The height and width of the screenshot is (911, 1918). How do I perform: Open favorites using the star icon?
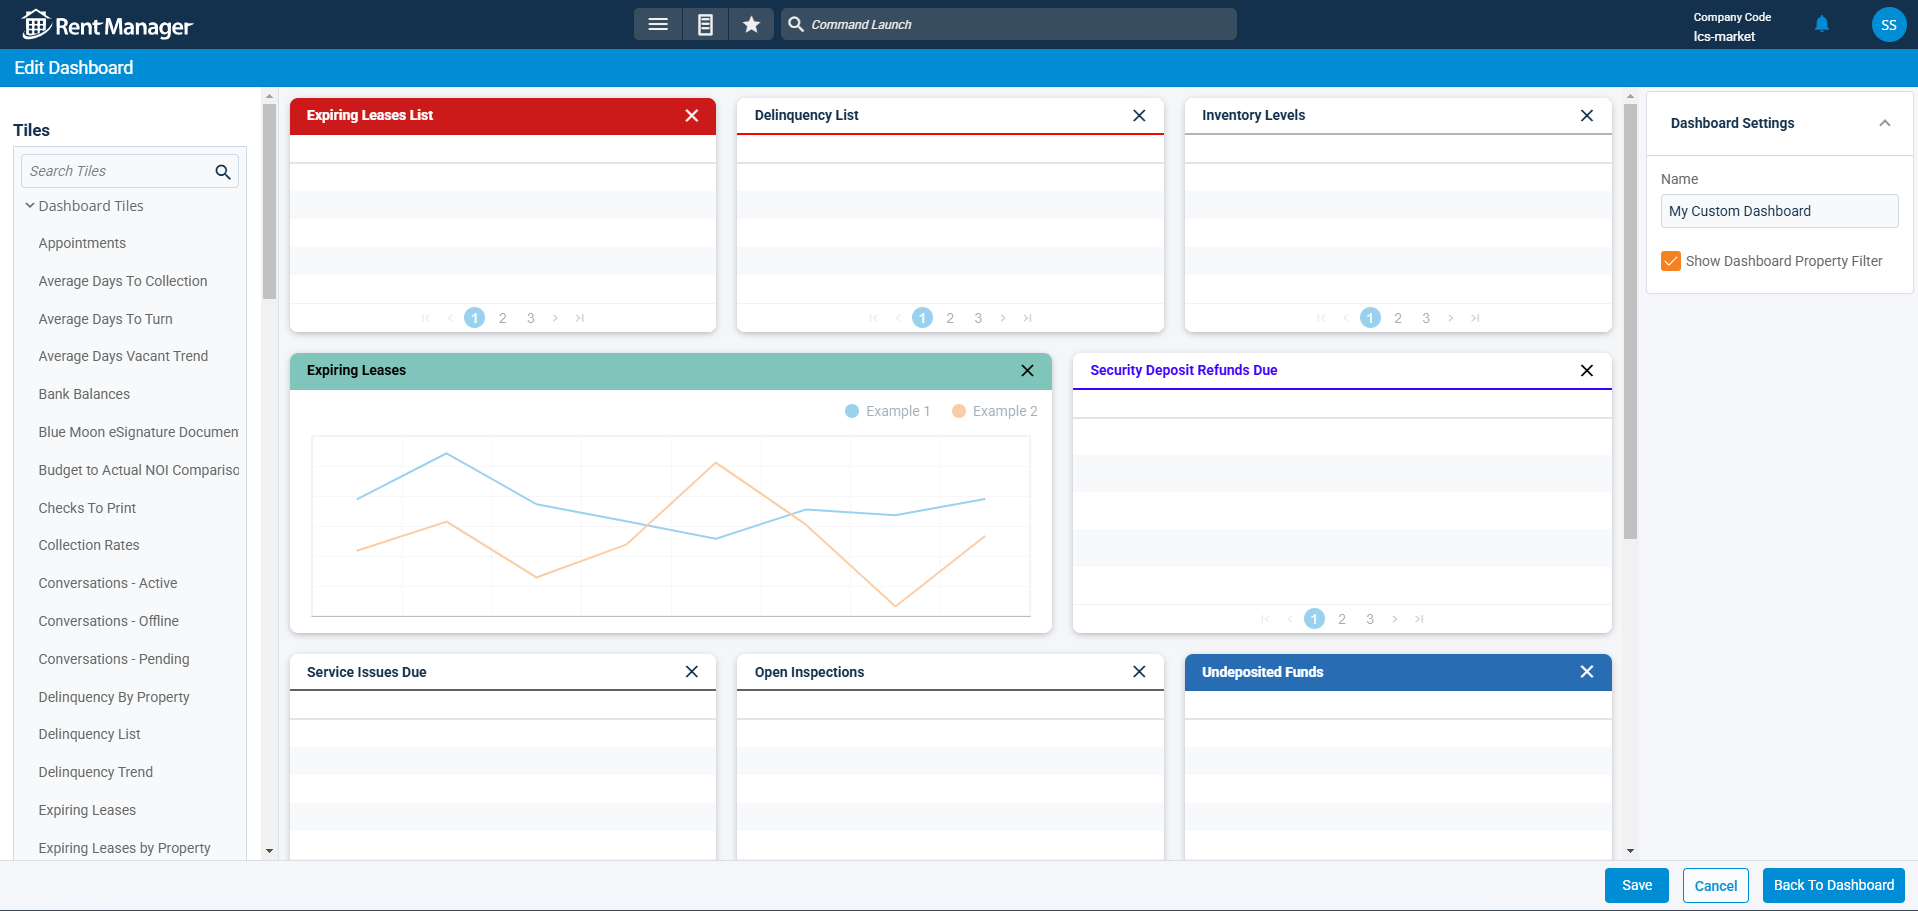(x=751, y=24)
